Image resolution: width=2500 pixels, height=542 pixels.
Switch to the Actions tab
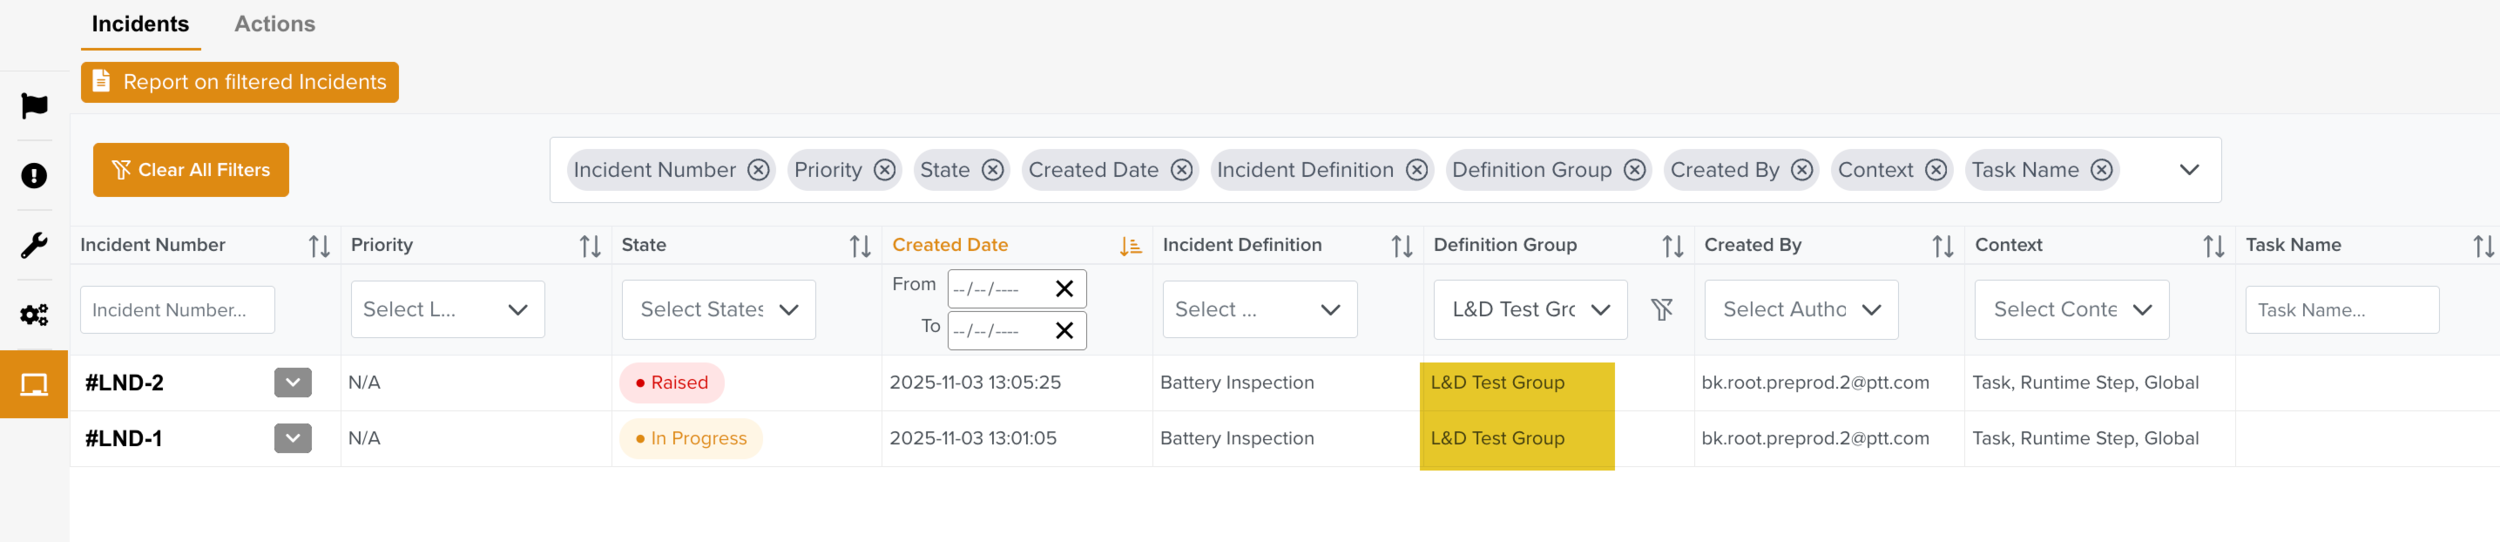pyautogui.click(x=275, y=24)
